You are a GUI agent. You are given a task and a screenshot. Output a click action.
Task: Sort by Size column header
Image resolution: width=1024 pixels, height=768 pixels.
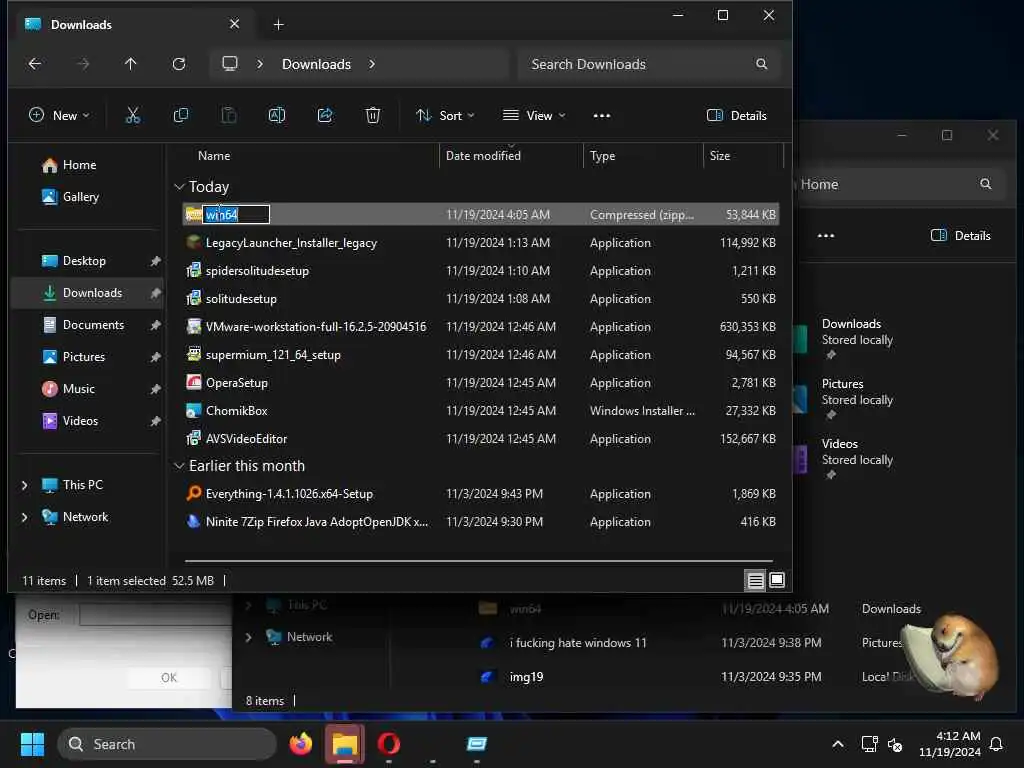click(720, 156)
